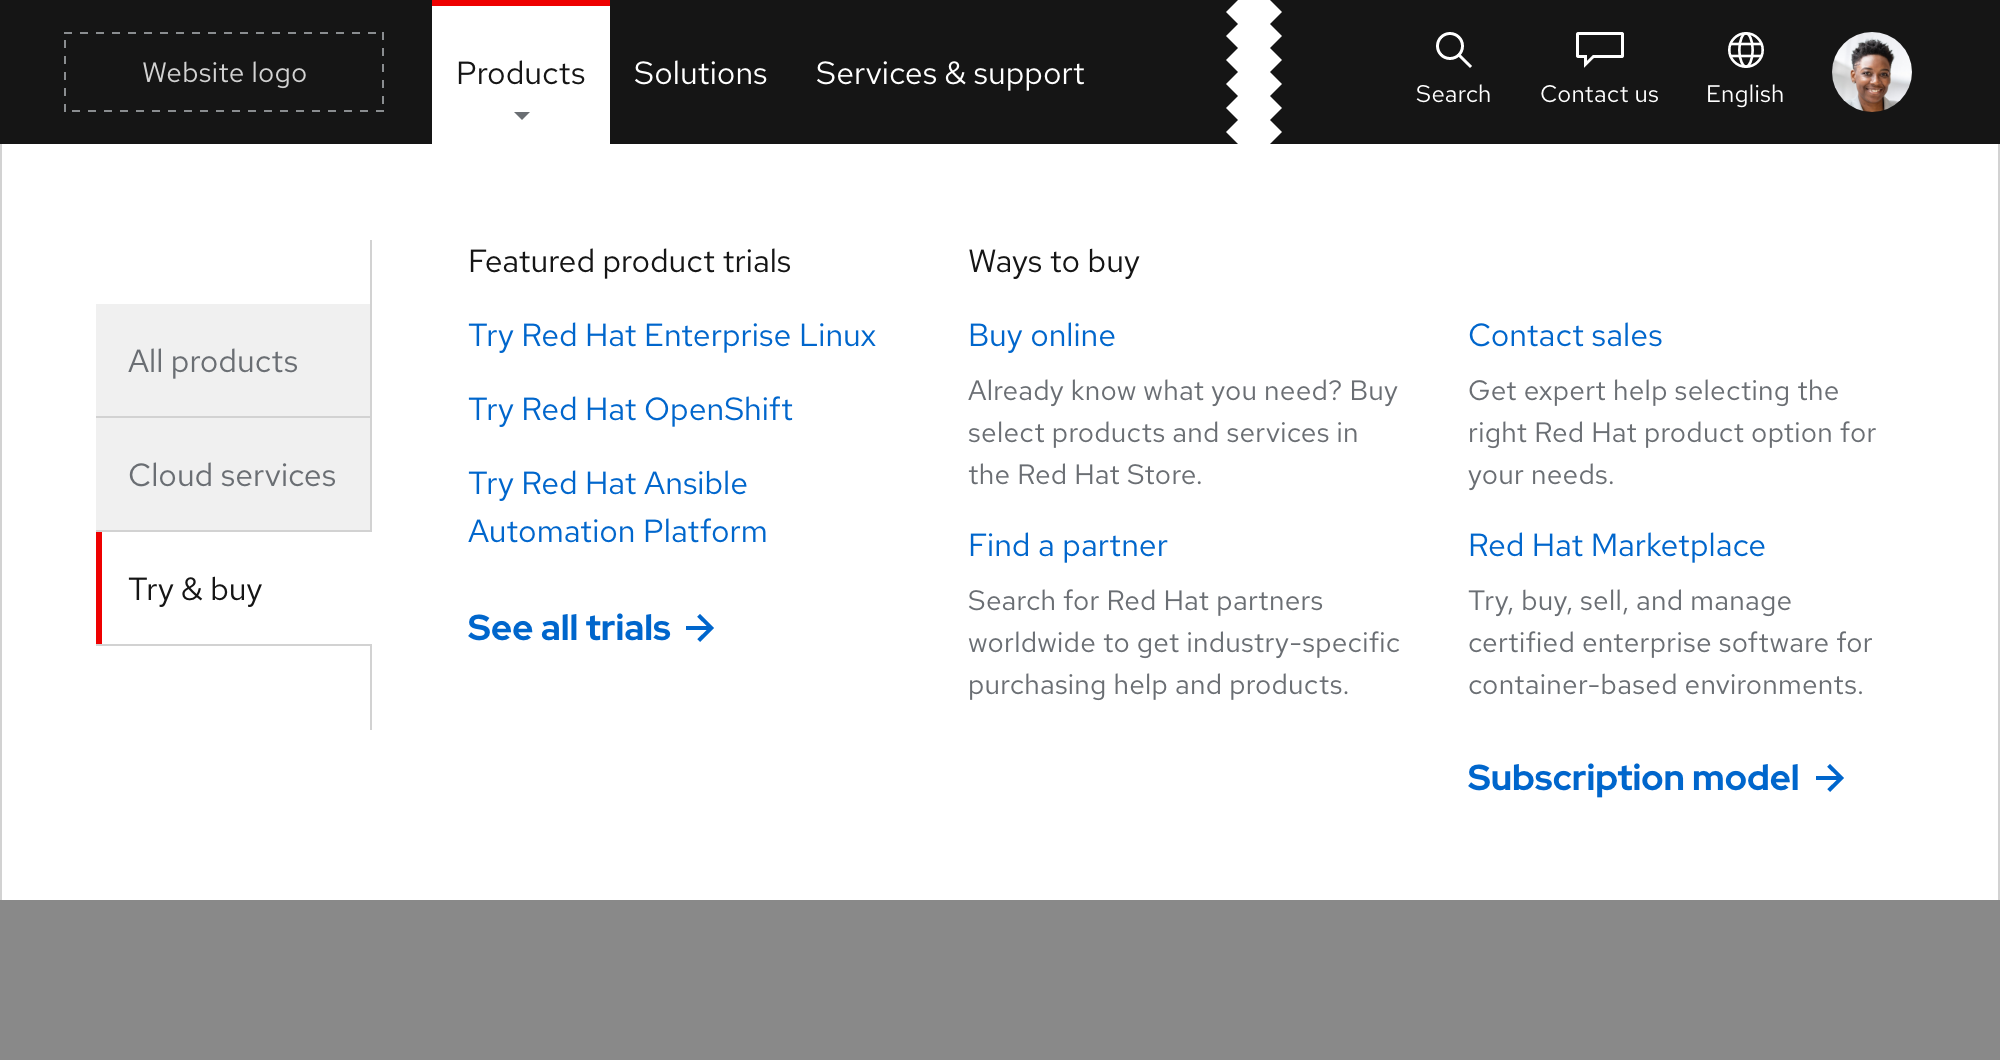This screenshot has width=2000, height=1060.
Task: Open Services & support menu
Action: (949, 73)
